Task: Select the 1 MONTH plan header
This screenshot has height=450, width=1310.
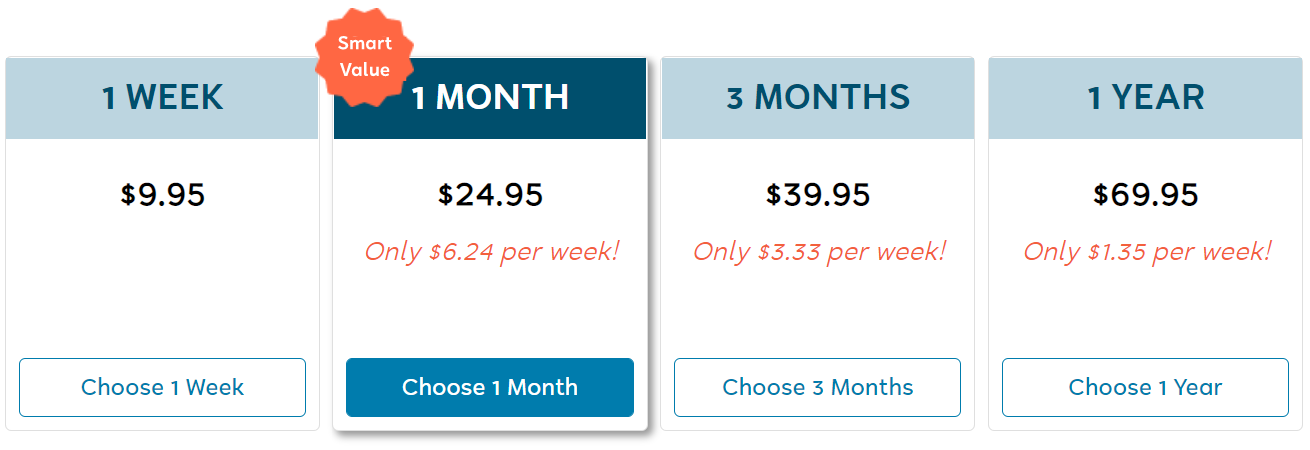Action: pyautogui.click(x=490, y=98)
